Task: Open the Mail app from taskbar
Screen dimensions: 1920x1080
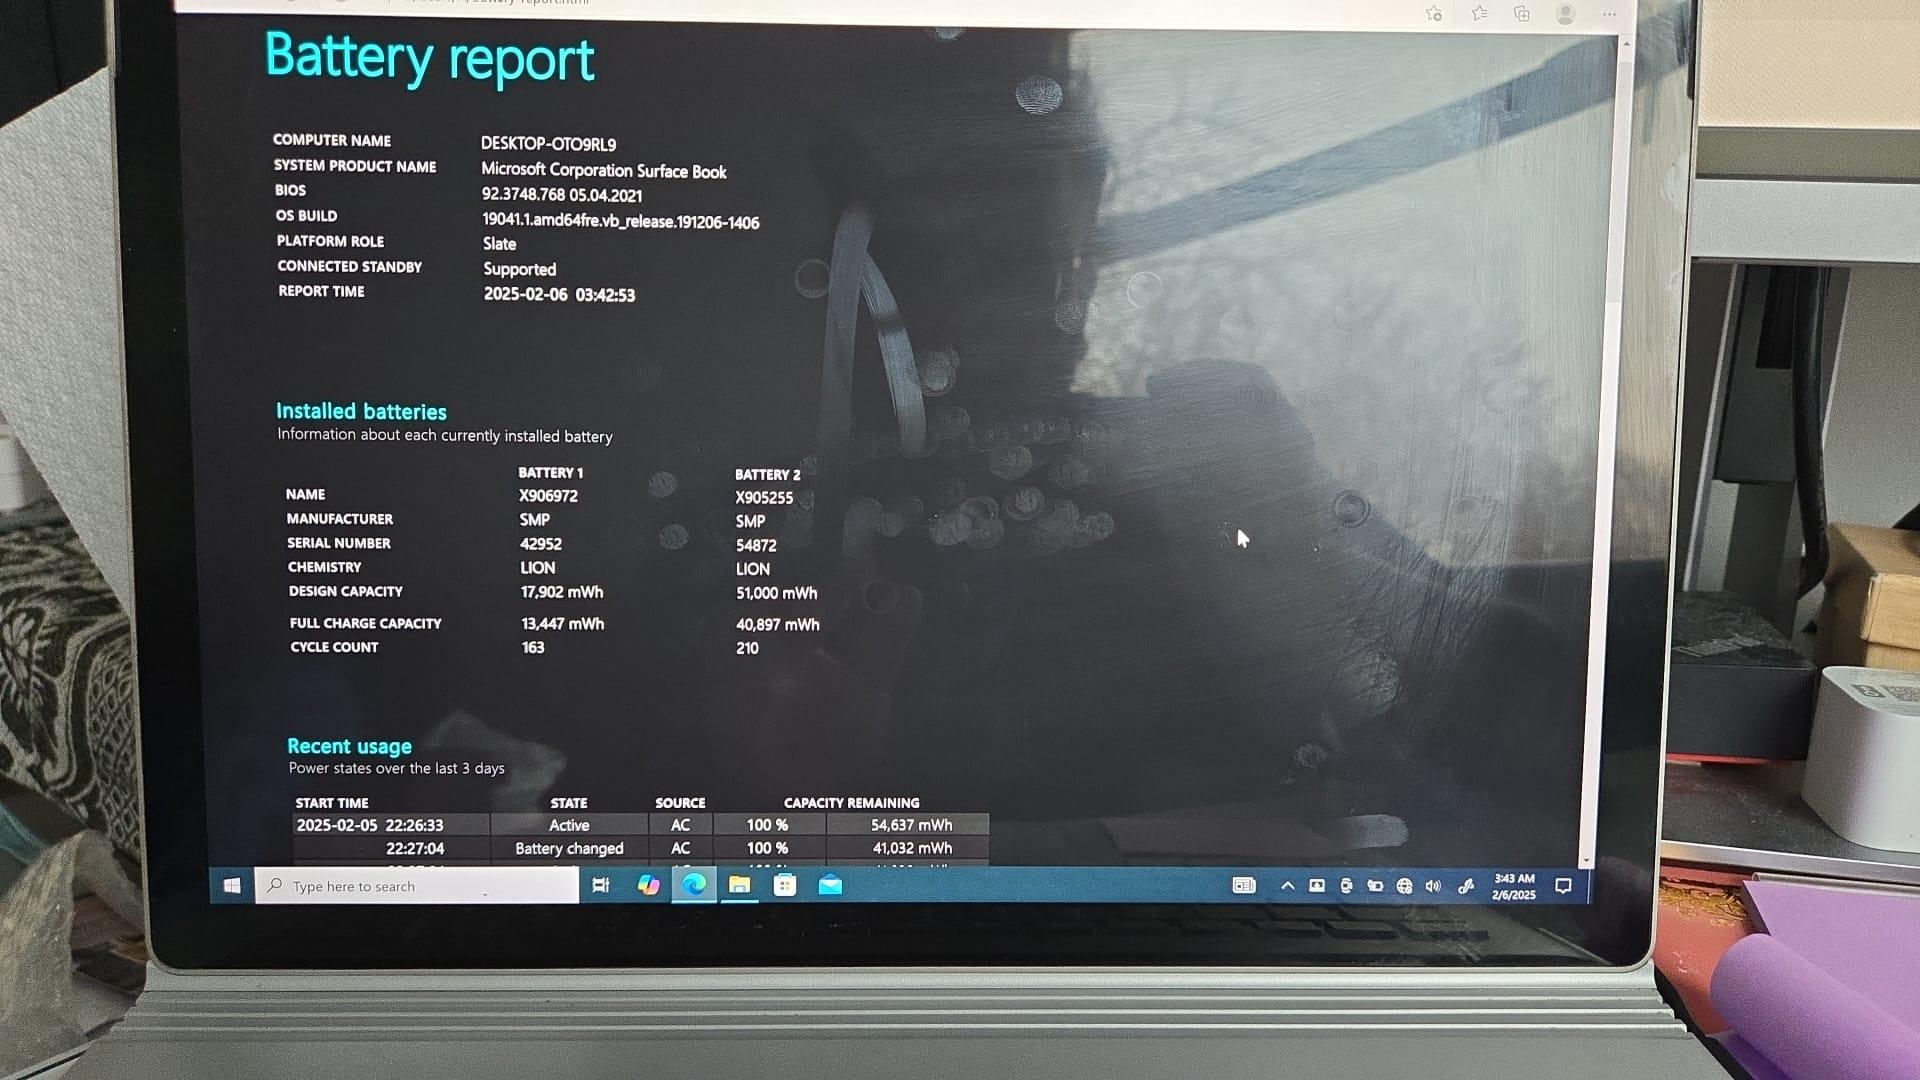Action: tap(830, 885)
